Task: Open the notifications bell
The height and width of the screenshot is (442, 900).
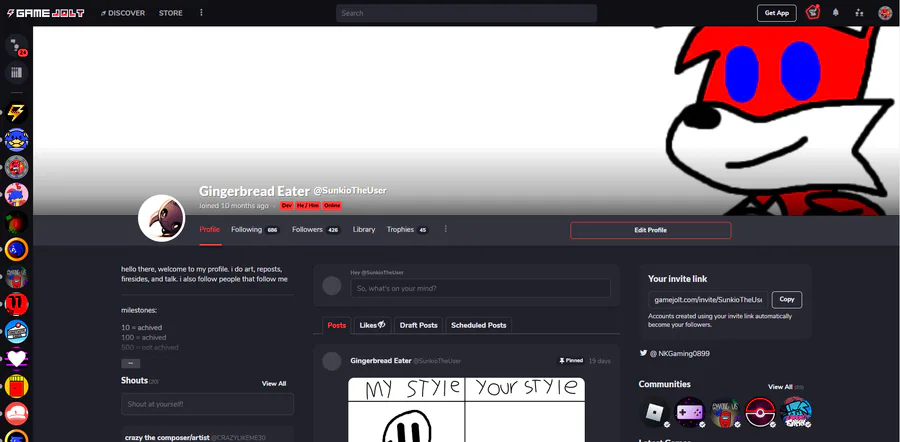Action: [836, 12]
